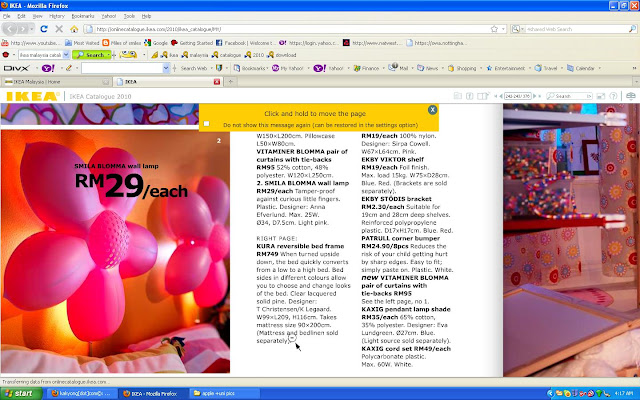Click the catalogue Search input field

(x=569, y=96)
